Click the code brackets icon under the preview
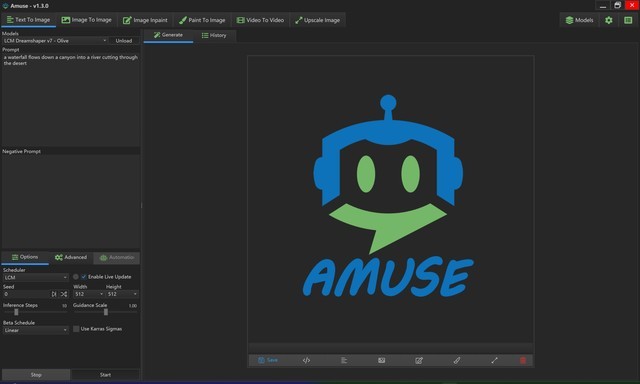640x384 pixels. [x=307, y=360]
